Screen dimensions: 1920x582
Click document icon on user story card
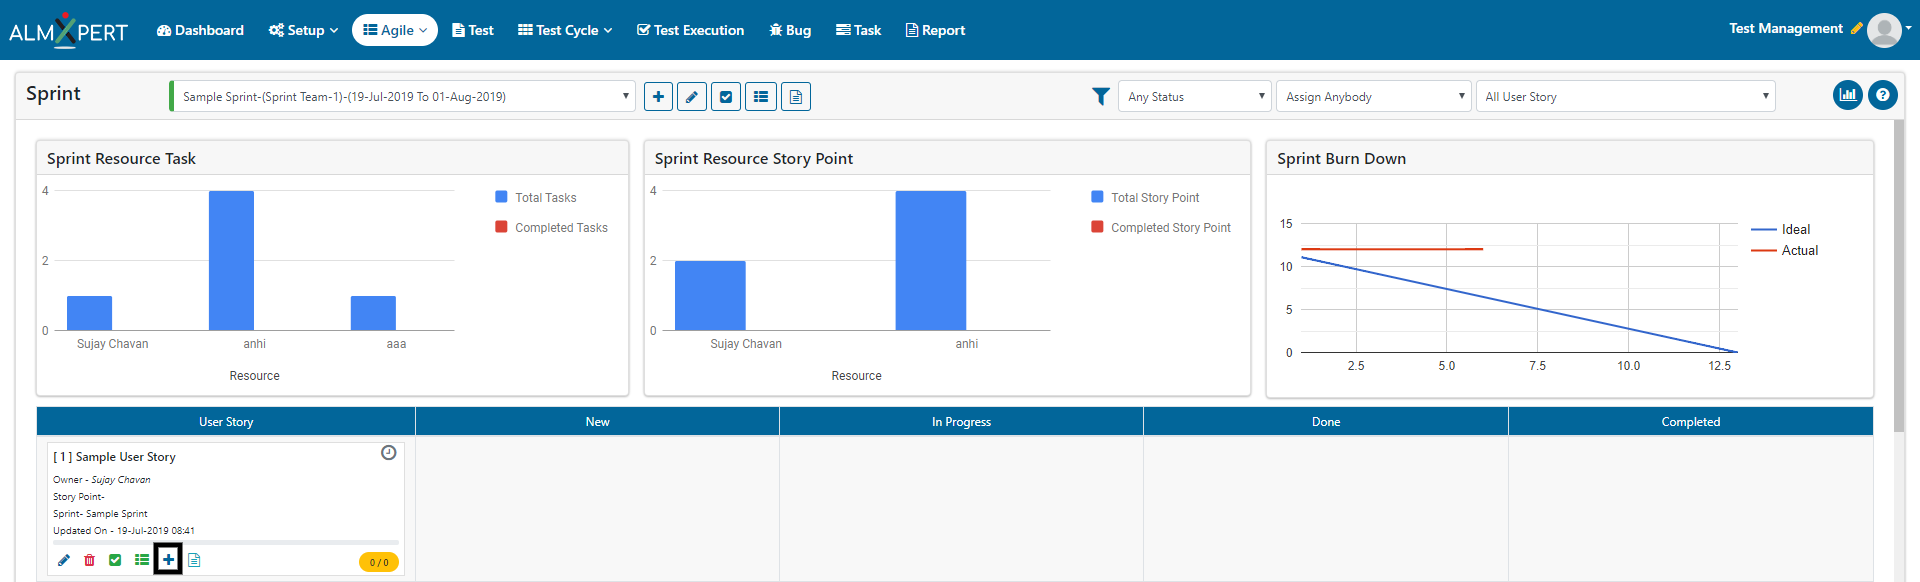(194, 560)
